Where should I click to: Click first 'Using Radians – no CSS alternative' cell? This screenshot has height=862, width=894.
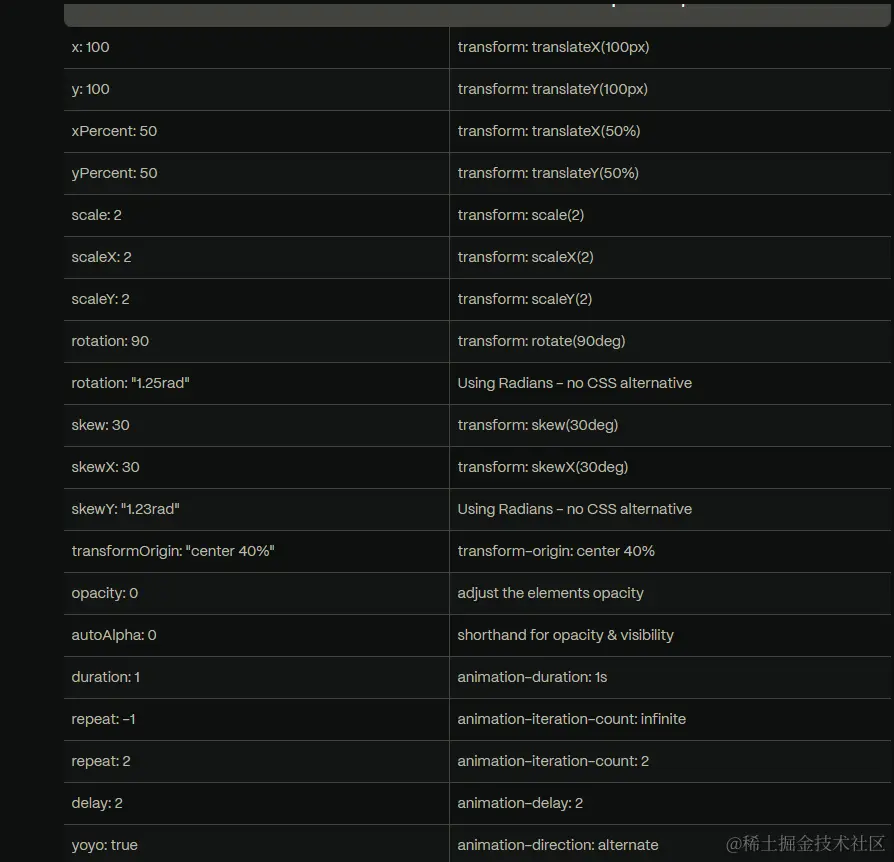(670, 384)
